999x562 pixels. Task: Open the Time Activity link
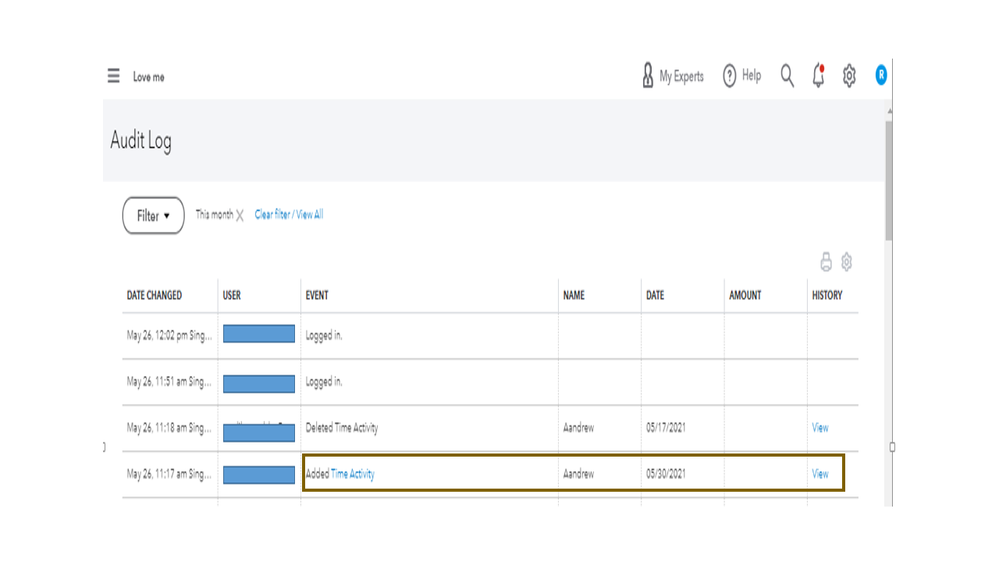point(353,474)
